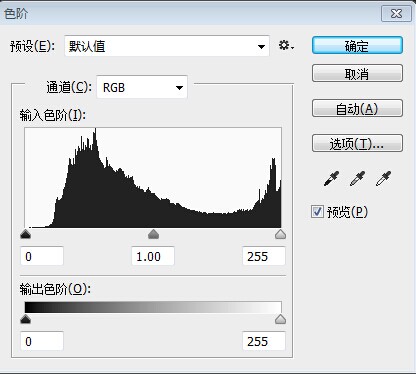
Task: Click the 自动(A) button
Action: 357,108
